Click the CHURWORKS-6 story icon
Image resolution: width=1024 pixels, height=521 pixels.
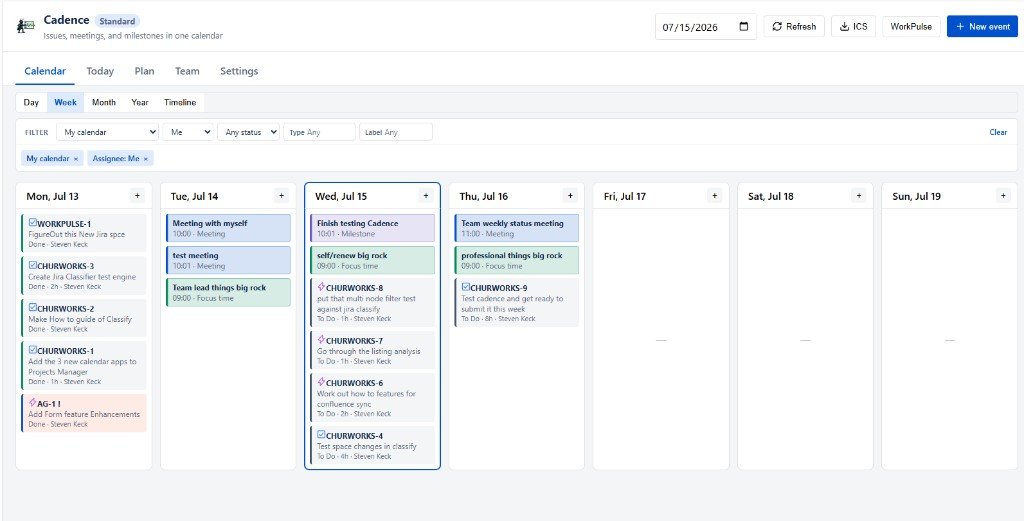click(321, 382)
